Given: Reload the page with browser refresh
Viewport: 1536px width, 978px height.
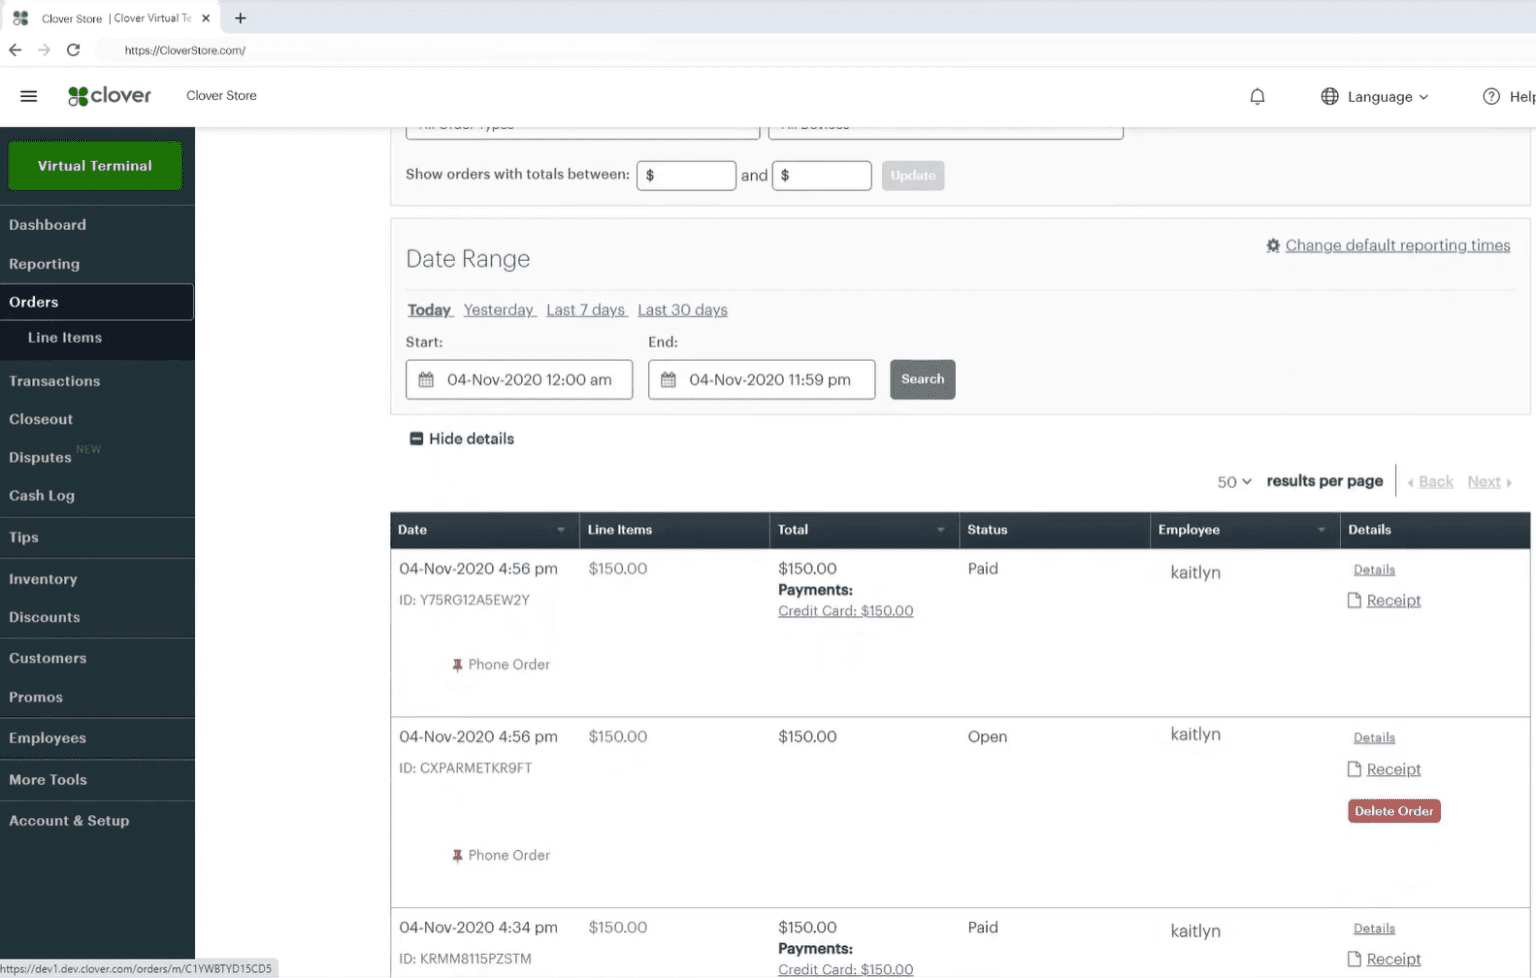Looking at the screenshot, I should (x=73, y=50).
